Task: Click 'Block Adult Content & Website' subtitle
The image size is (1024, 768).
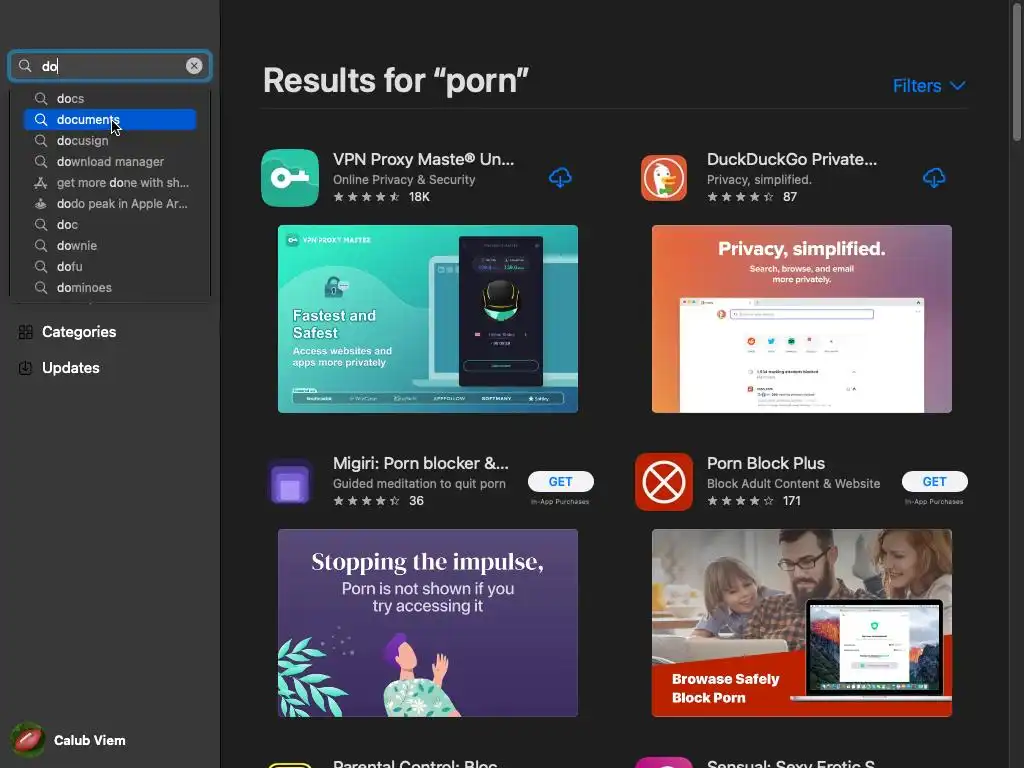Action: pyautogui.click(x=793, y=483)
